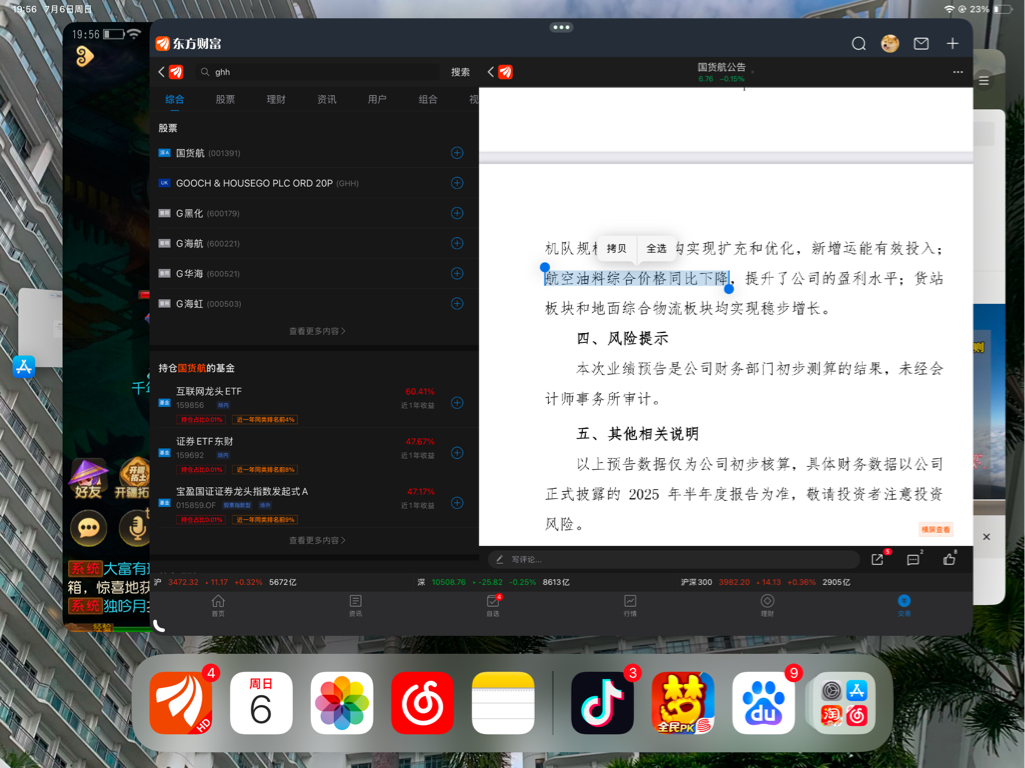Tap the 国货航公告 title quote header
The width and height of the screenshot is (1025, 768).
click(x=722, y=72)
